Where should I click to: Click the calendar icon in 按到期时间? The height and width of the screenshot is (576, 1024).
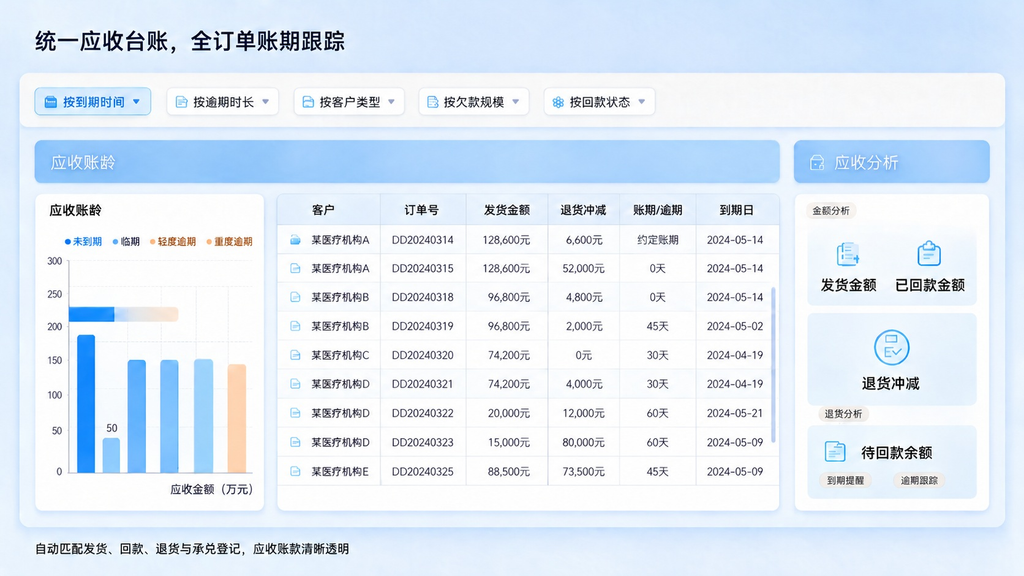coord(50,102)
